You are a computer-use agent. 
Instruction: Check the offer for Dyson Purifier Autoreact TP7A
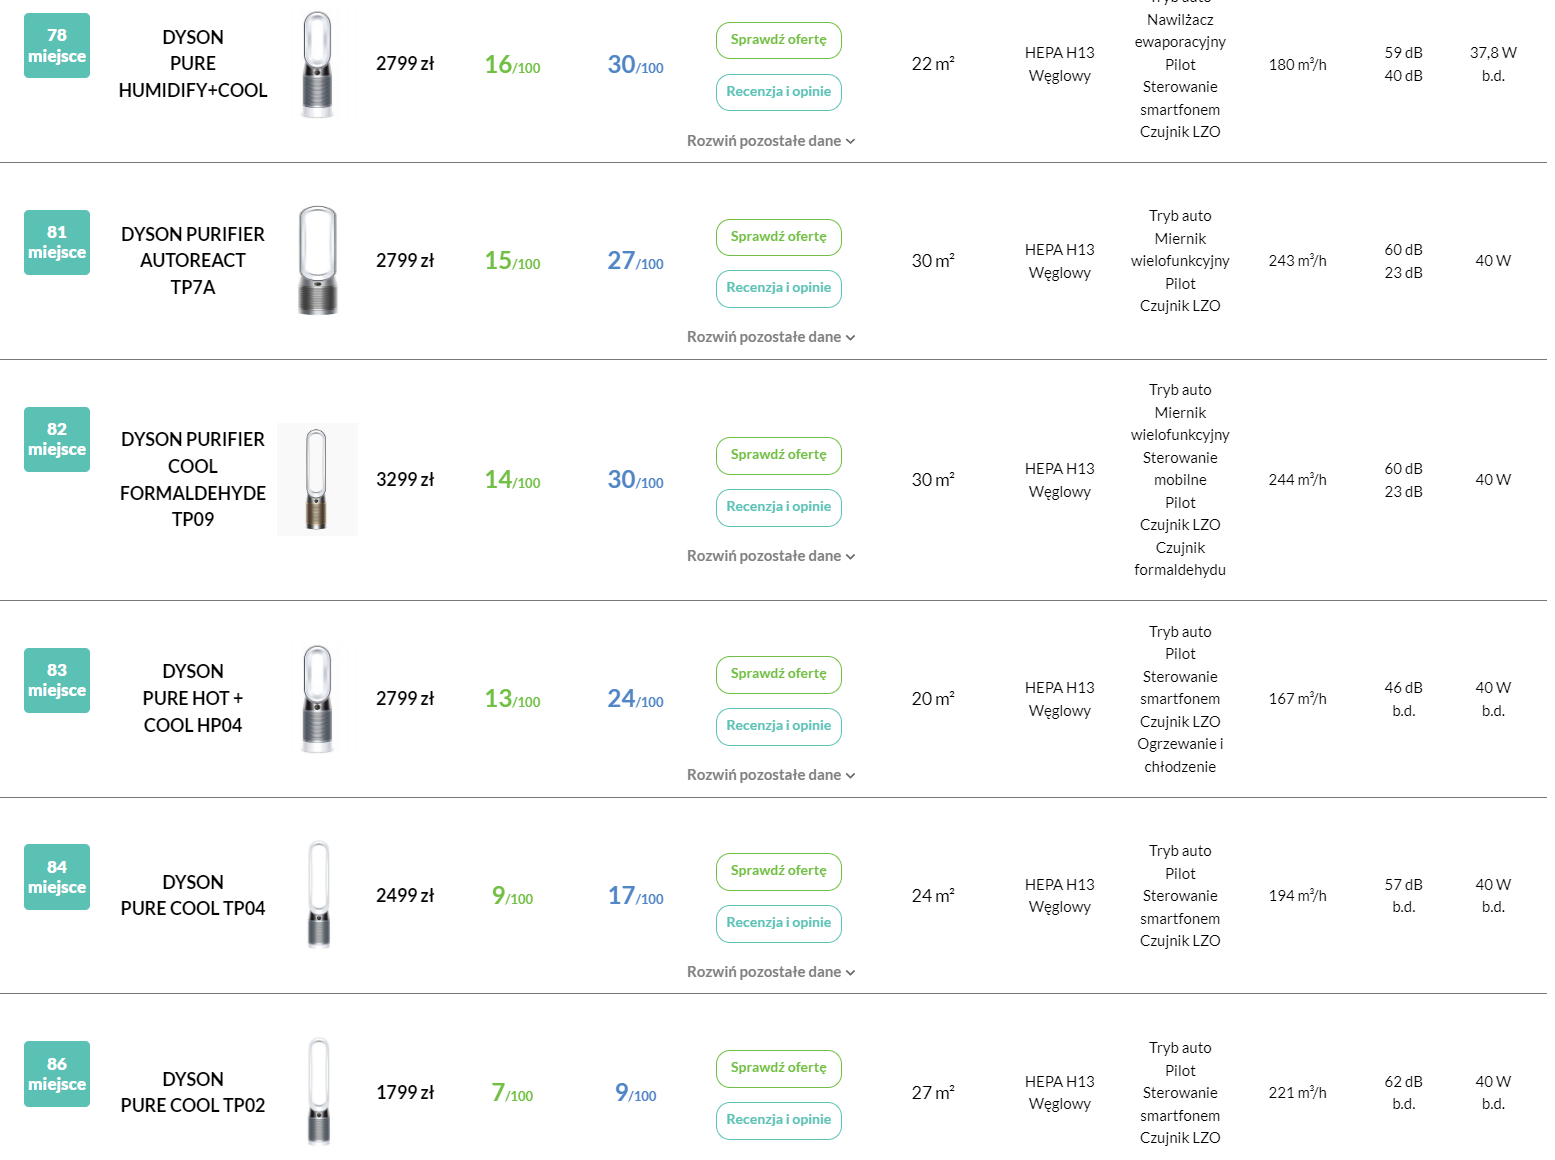click(778, 237)
